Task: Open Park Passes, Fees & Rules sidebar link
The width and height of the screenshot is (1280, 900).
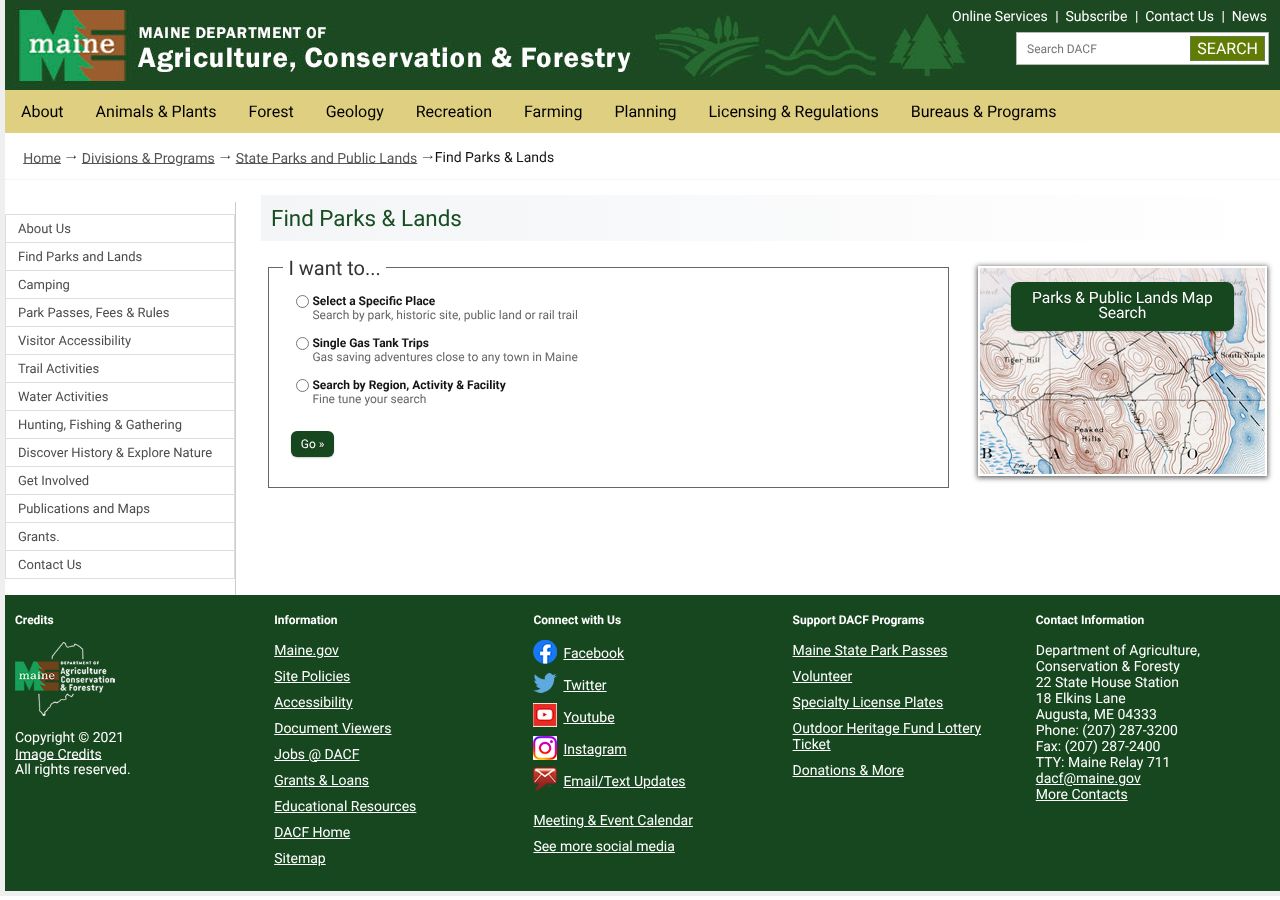Action: (x=120, y=313)
